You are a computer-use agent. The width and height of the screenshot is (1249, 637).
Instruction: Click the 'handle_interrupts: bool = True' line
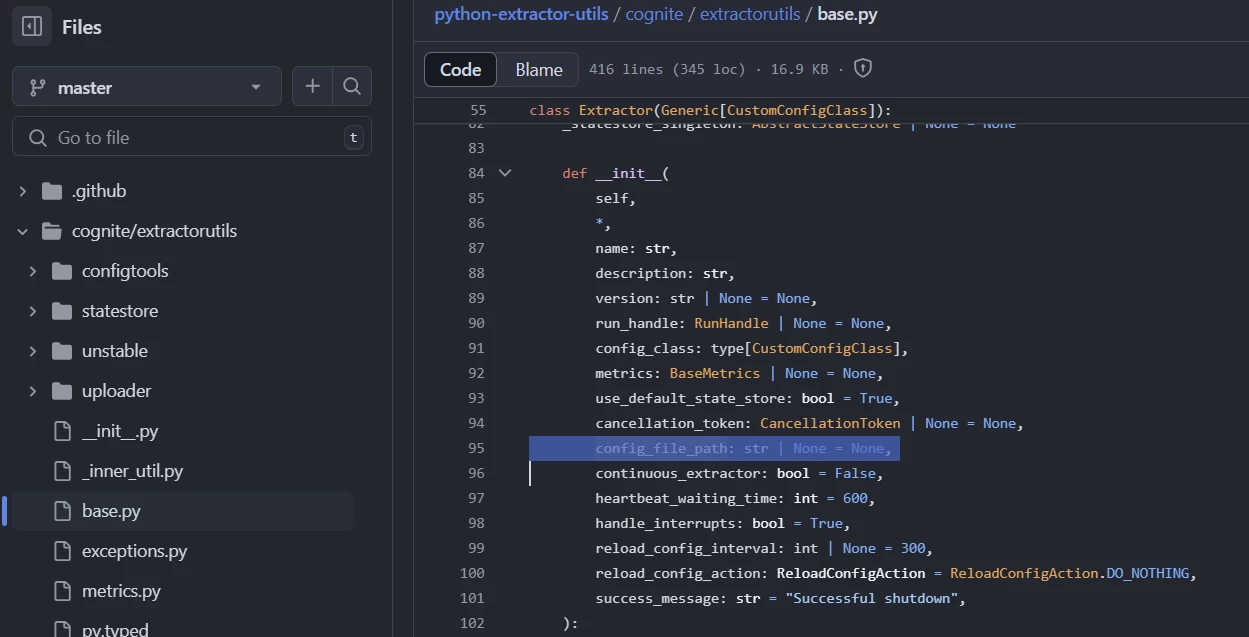(723, 523)
